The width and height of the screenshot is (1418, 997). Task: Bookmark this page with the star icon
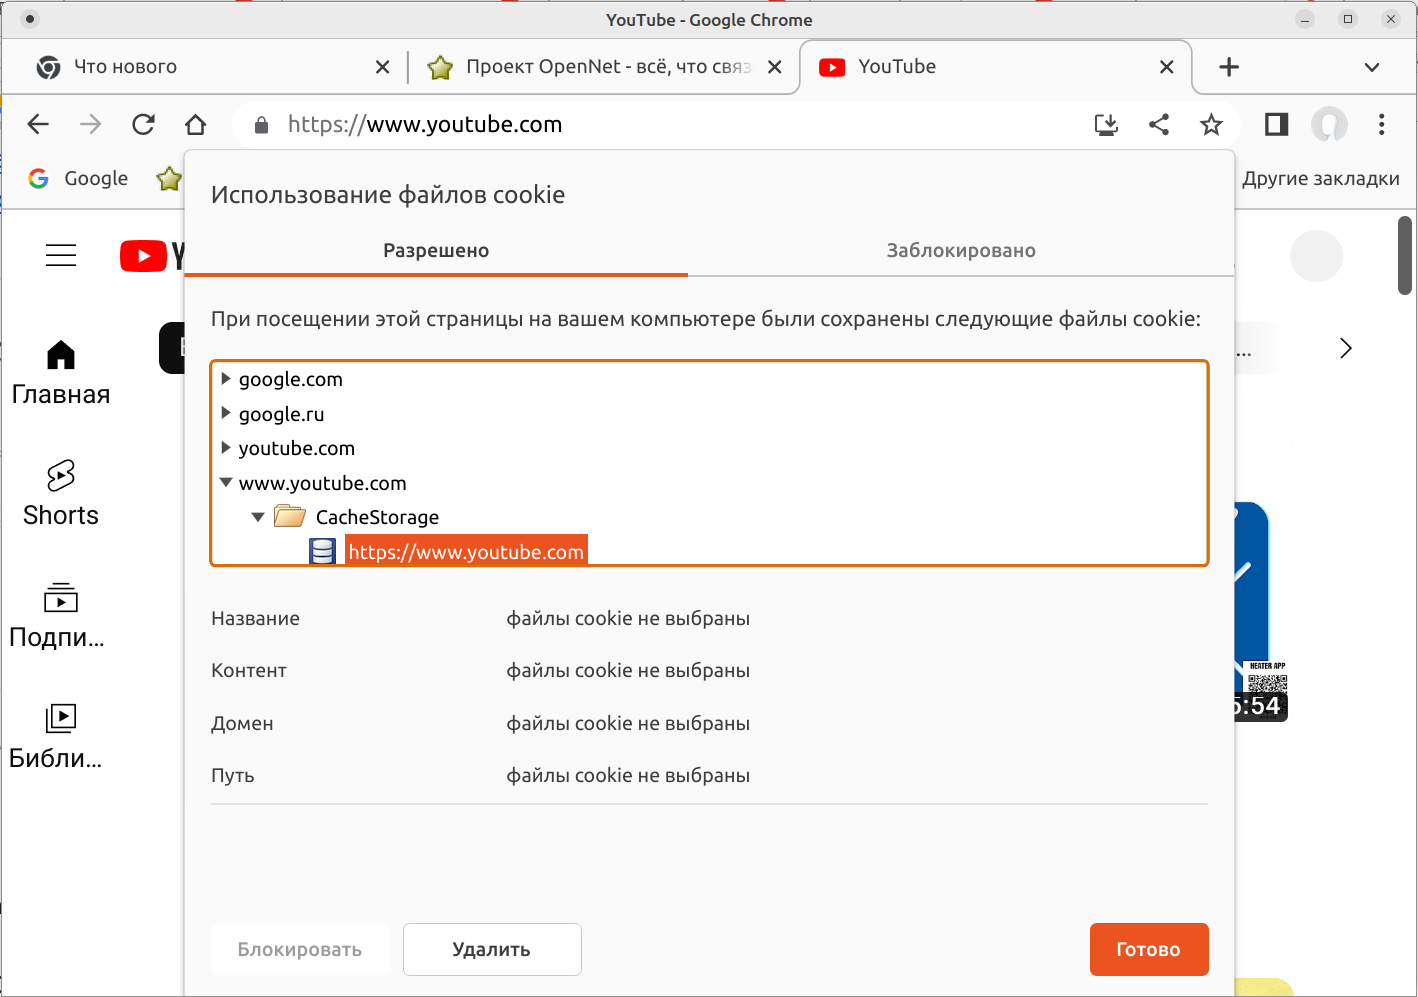[x=1211, y=124]
